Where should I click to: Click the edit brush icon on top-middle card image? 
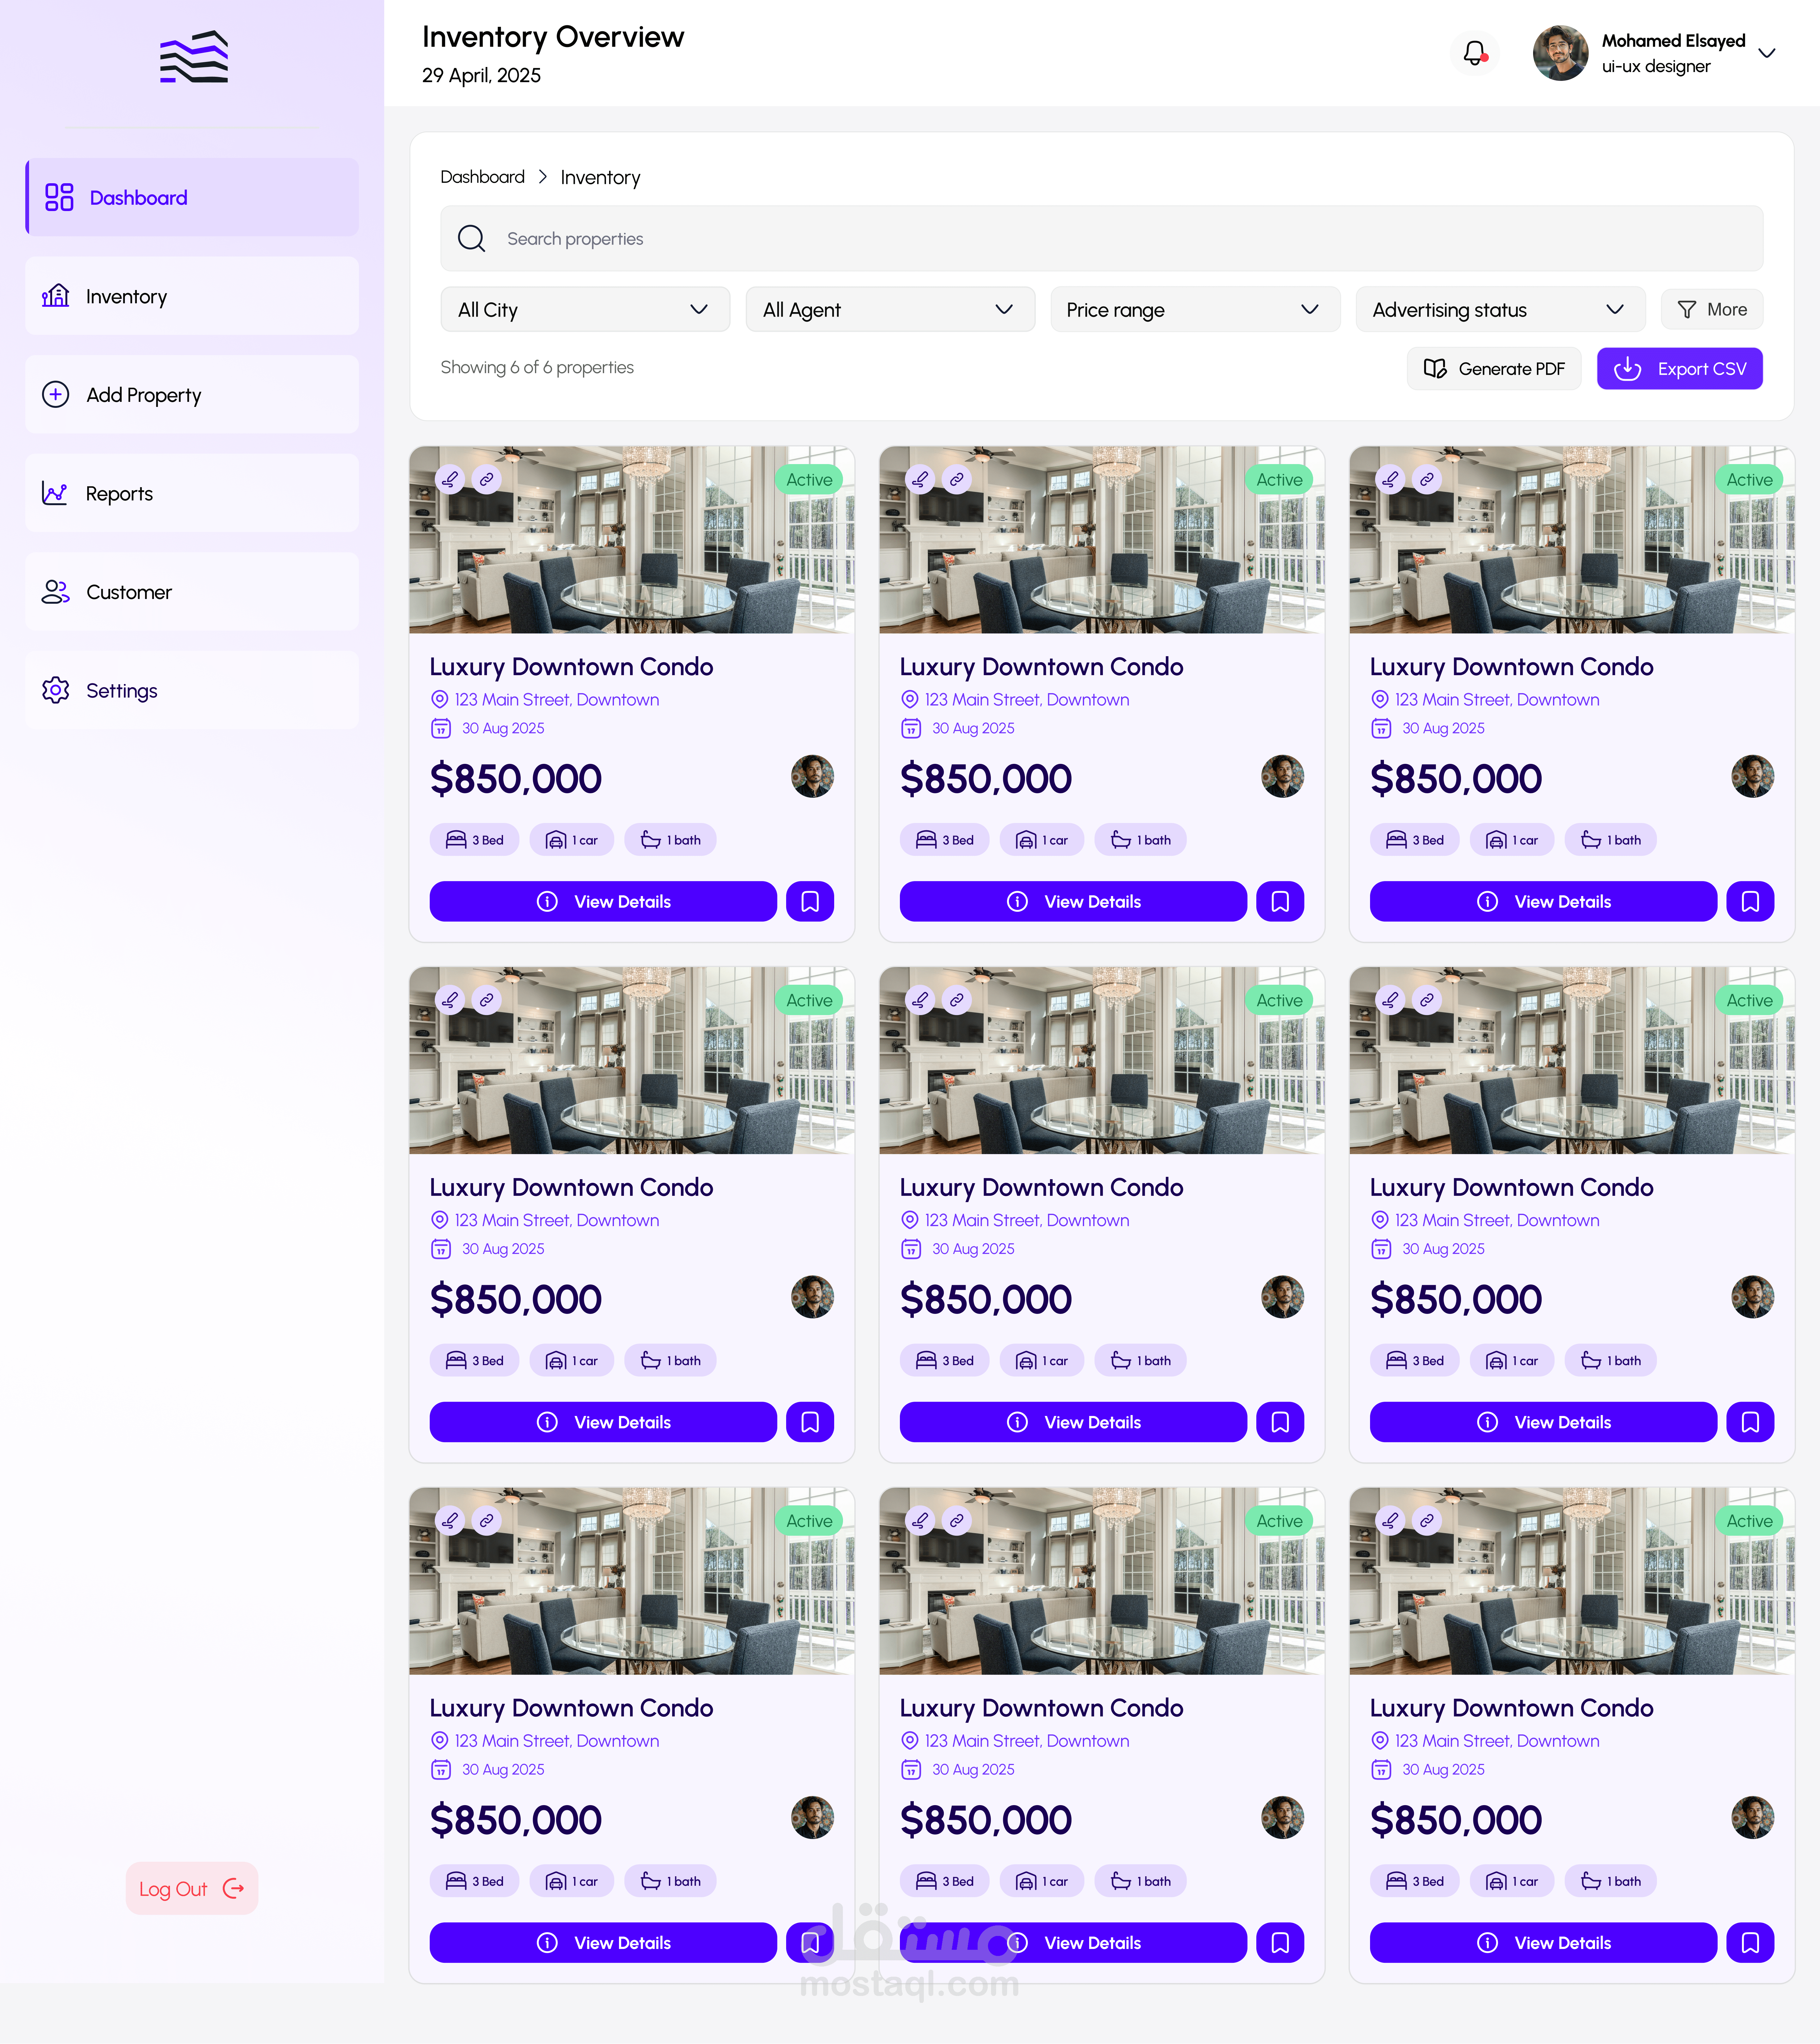pos(920,480)
